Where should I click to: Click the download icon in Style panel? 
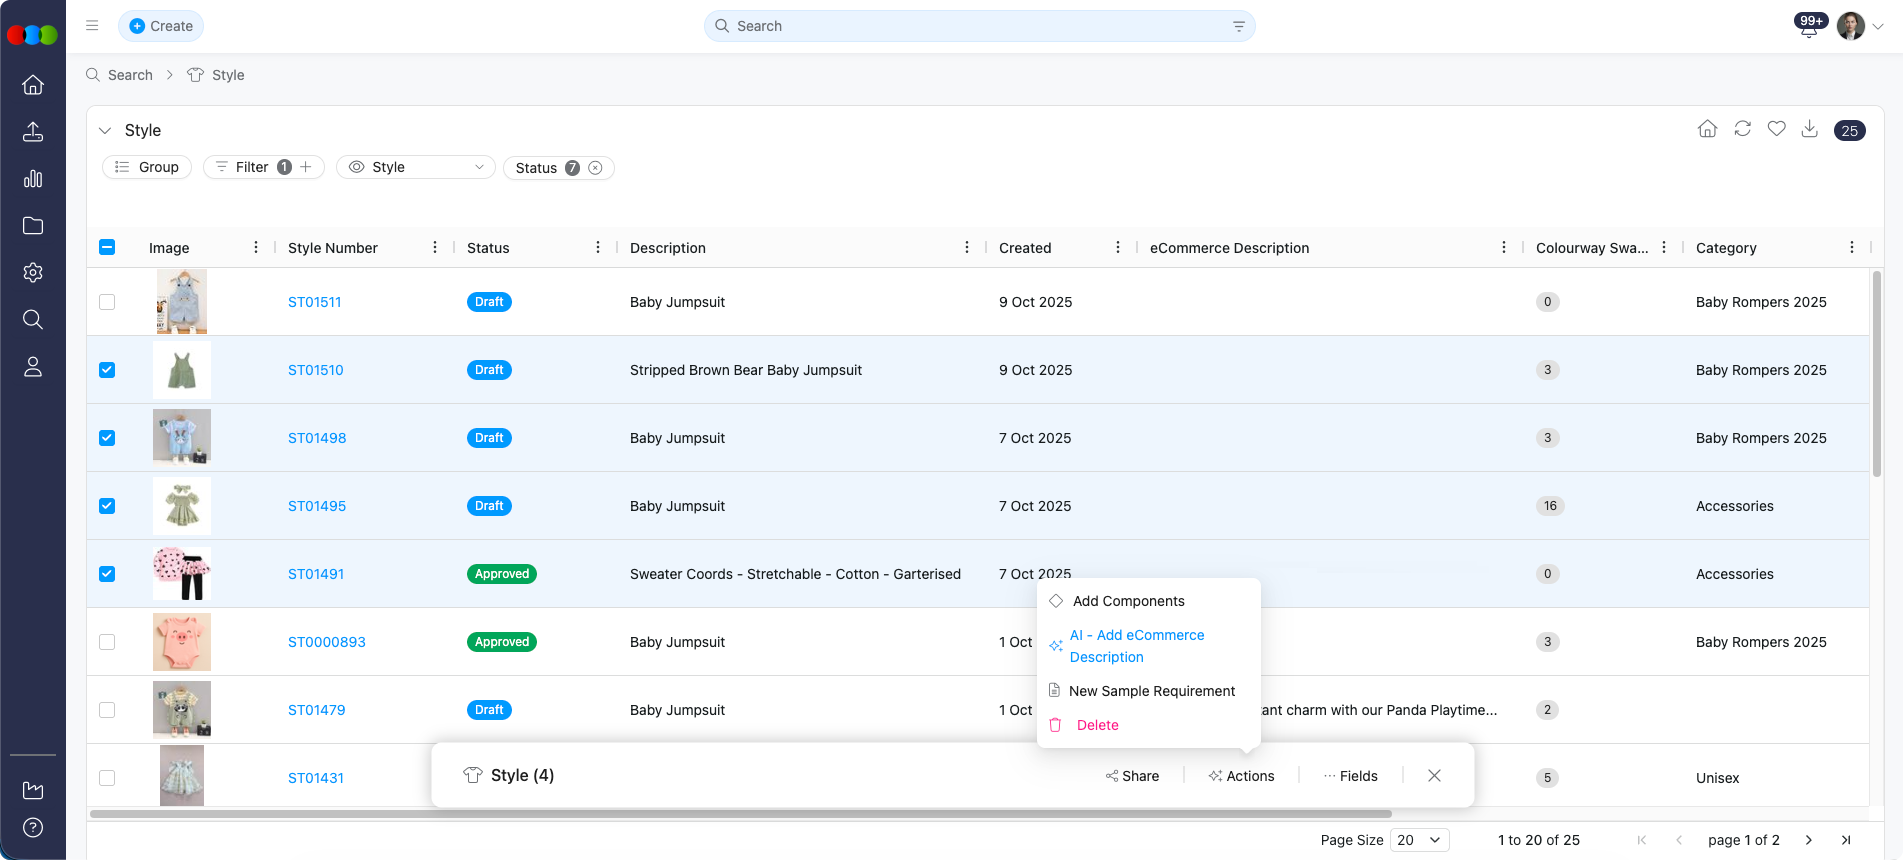click(x=1810, y=129)
